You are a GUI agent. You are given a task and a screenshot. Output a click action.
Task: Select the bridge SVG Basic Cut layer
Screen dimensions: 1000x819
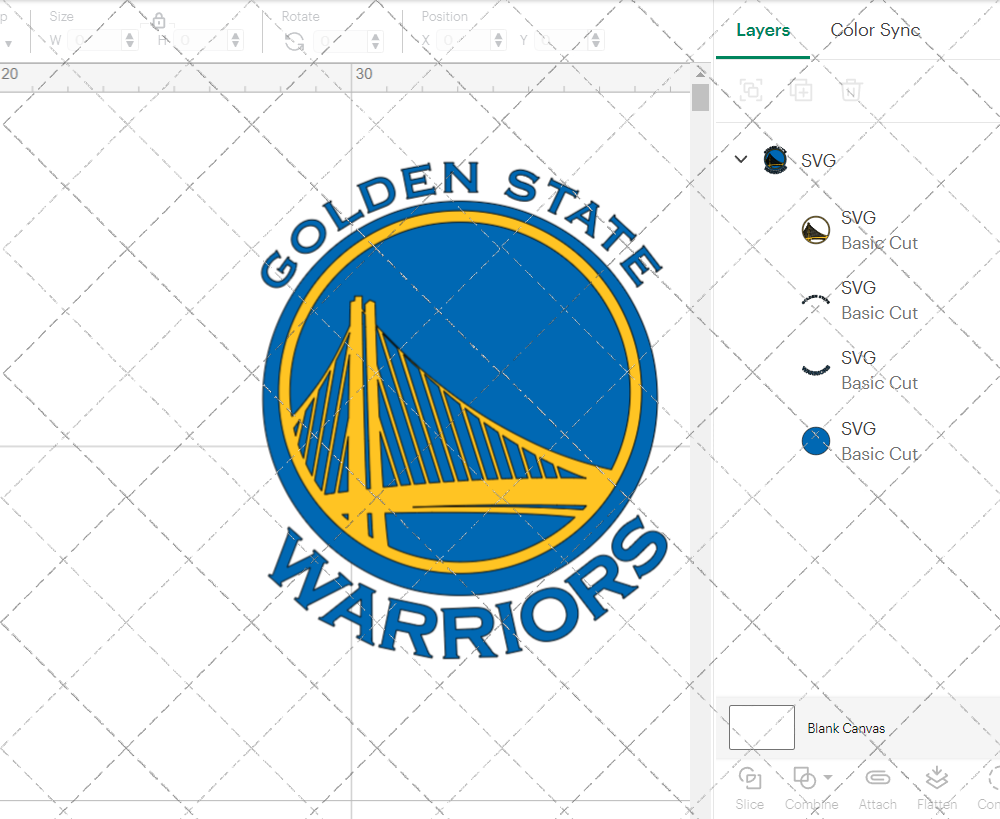coord(858,230)
